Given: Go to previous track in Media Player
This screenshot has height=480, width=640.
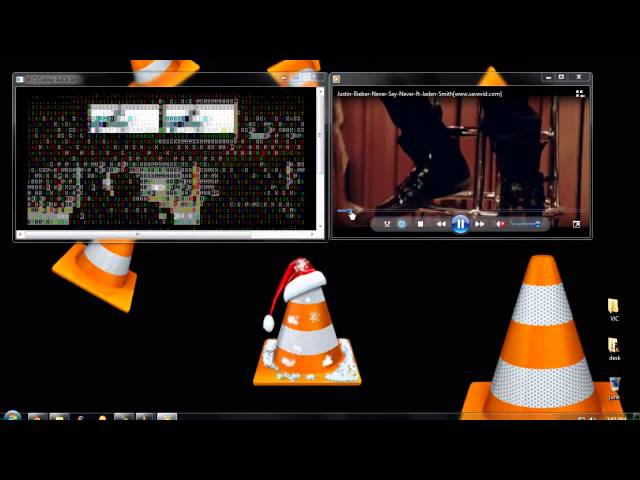Looking at the screenshot, I should pos(441,224).
